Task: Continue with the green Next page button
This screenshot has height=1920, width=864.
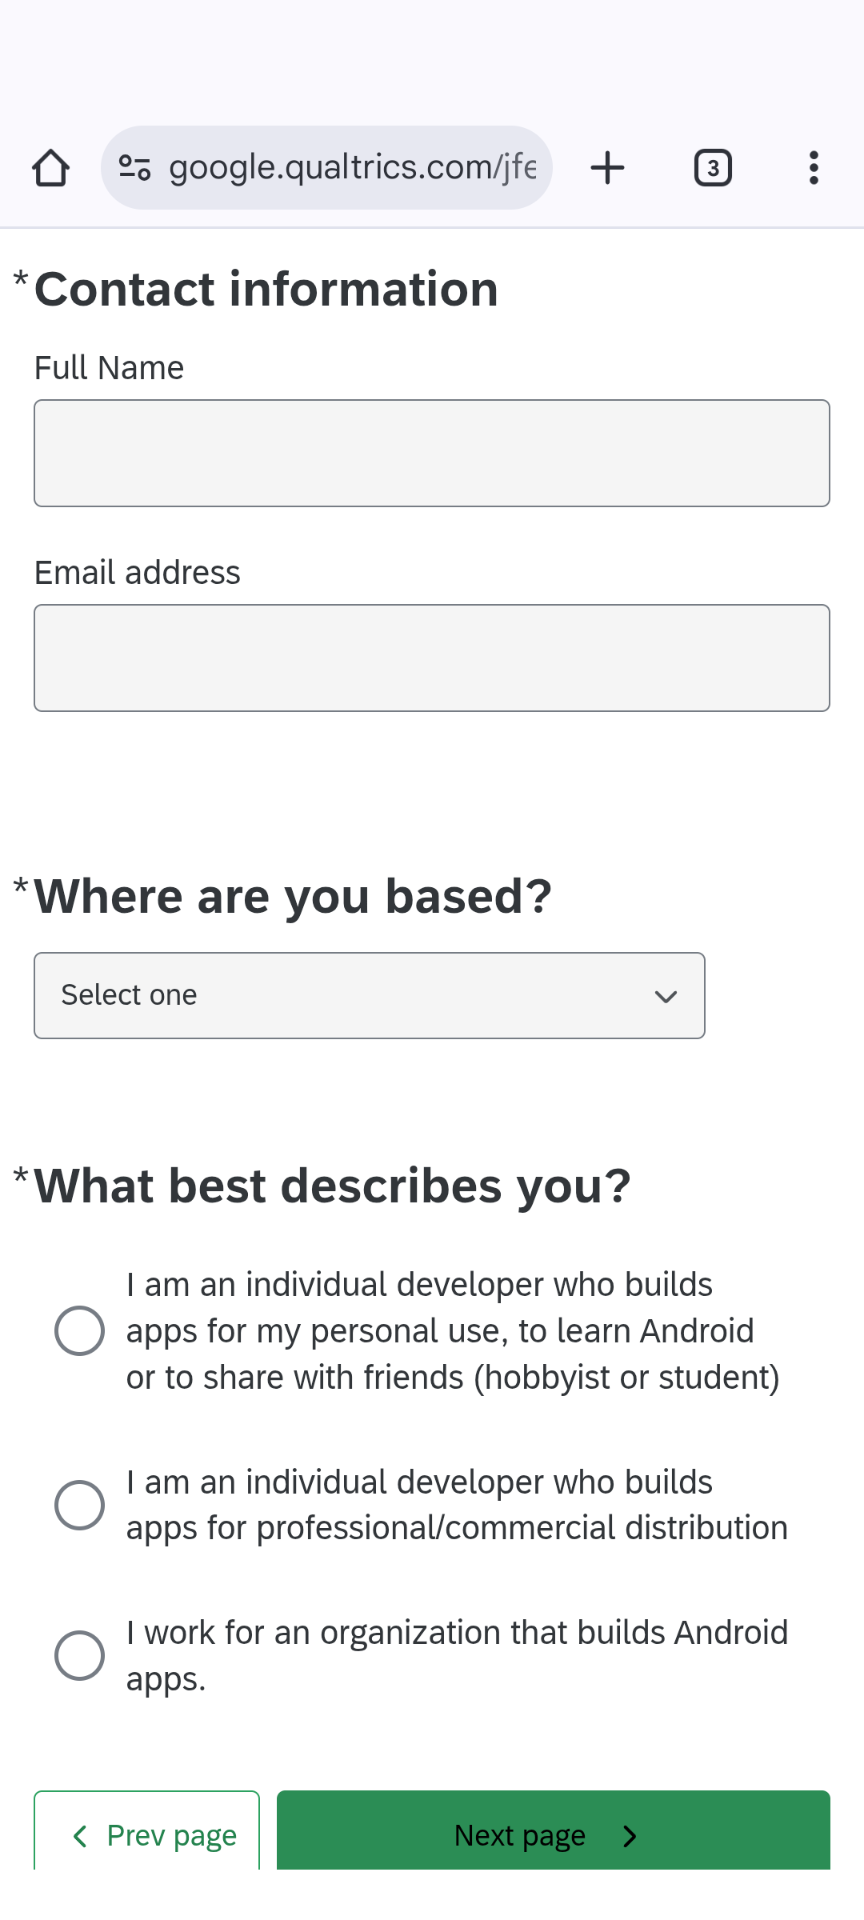Action: click(x=553, y=1830)
